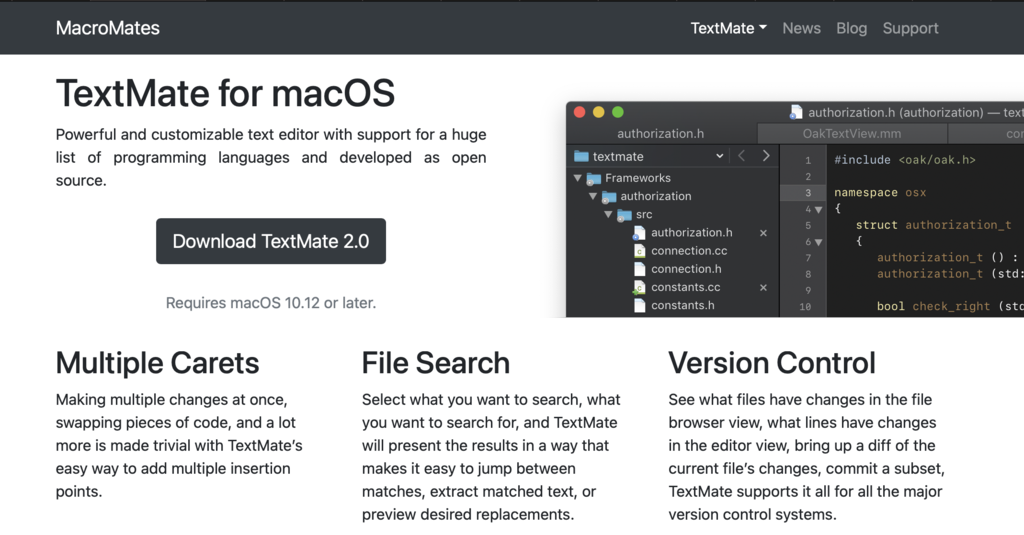Click 'namespace osx' code line
Screen dimensions: 1024x535
880,193
